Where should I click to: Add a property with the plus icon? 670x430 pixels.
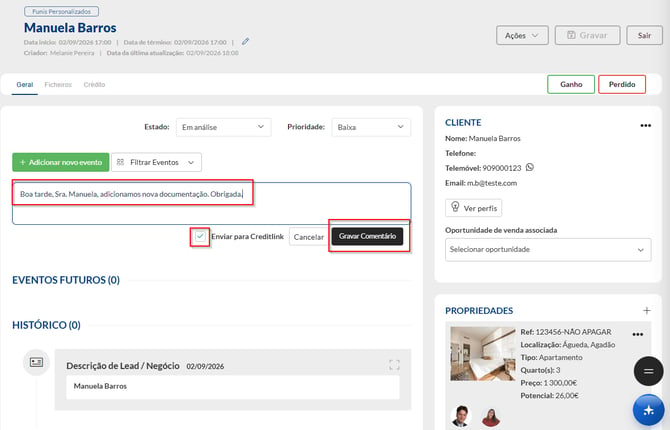[646, 310]
